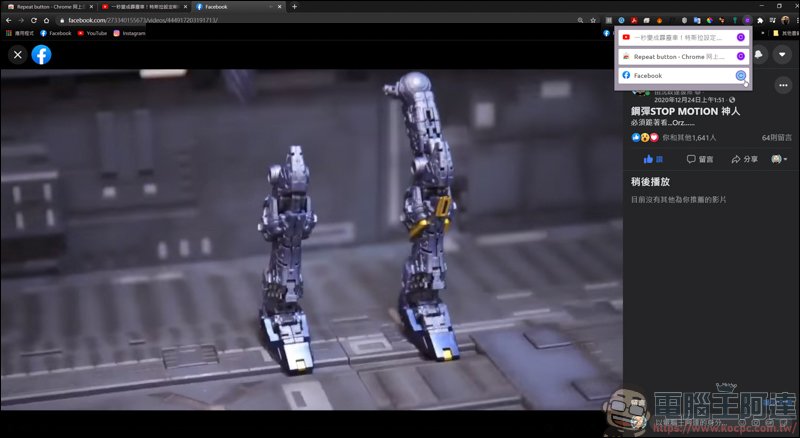Open the Instagram bookmark
Viewport: 800px width, 438px height.
130,33
